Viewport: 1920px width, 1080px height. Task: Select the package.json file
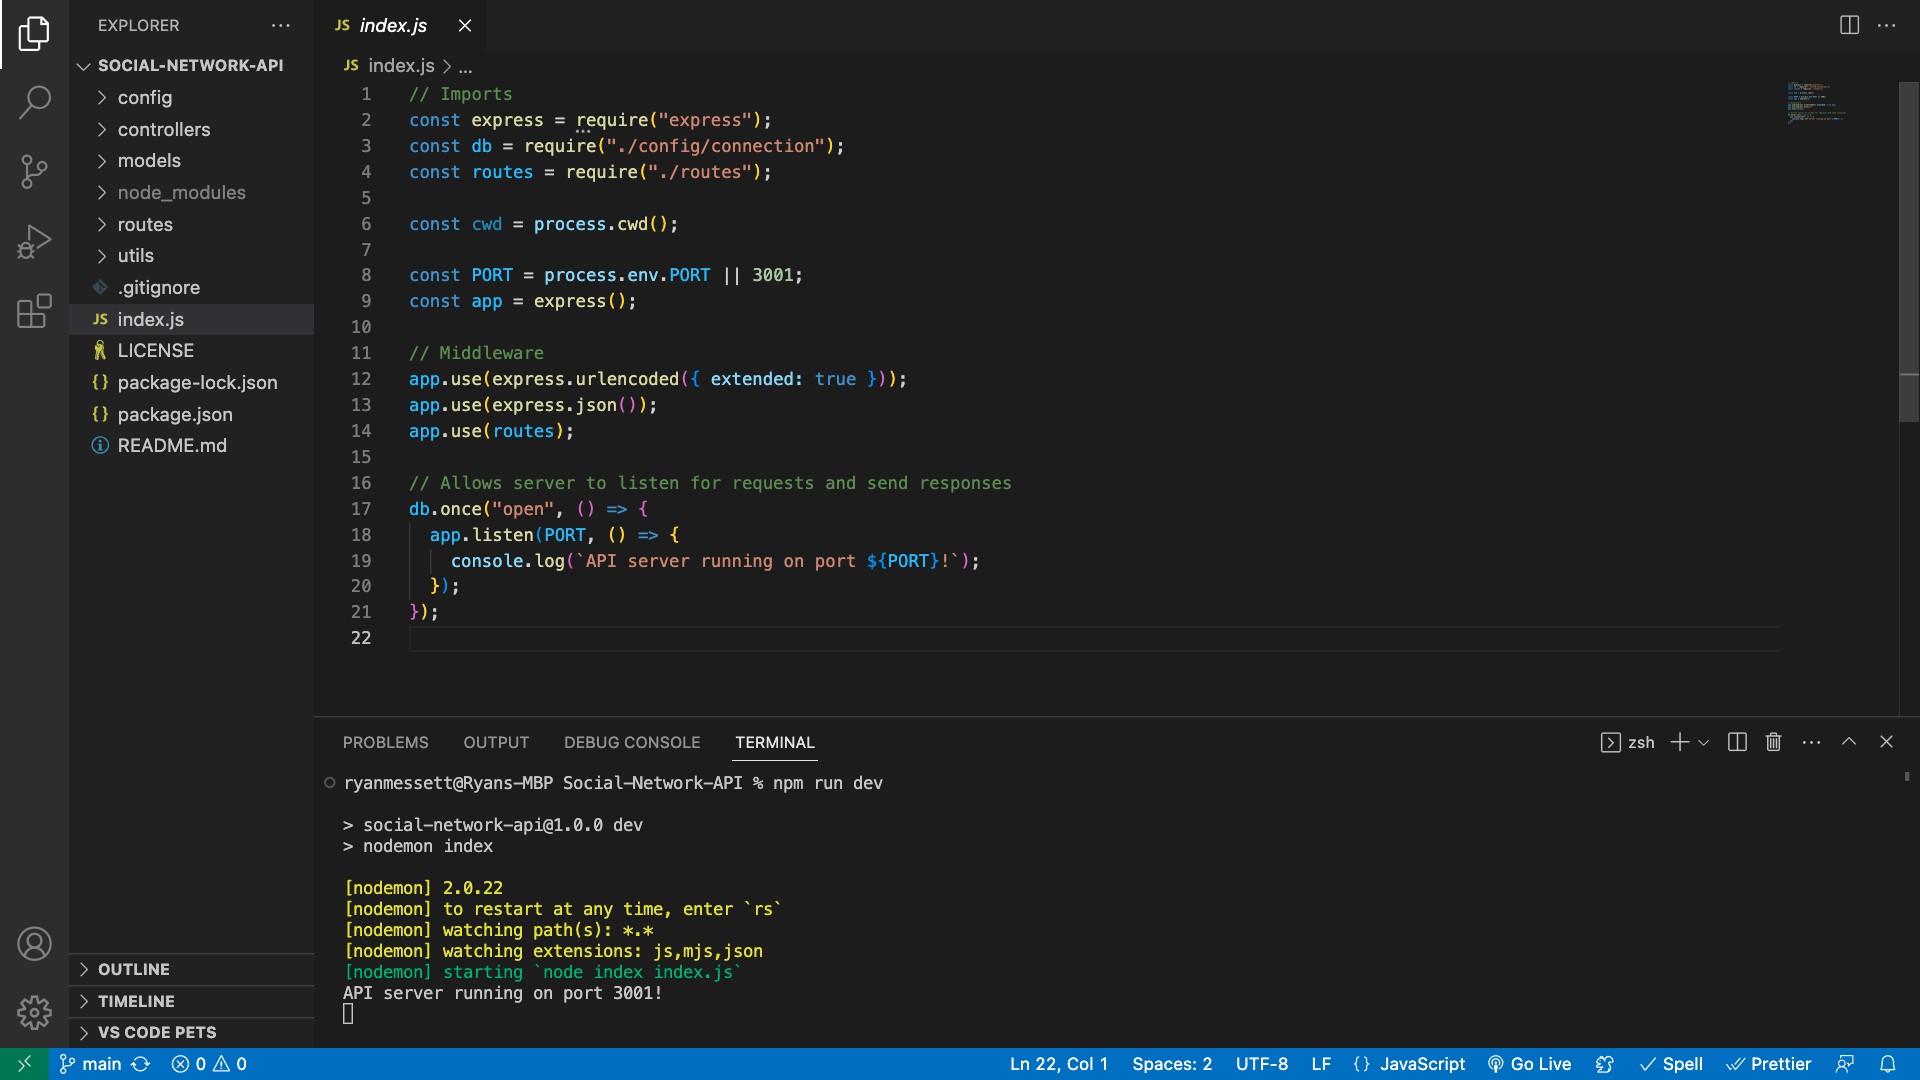[176, 414]
